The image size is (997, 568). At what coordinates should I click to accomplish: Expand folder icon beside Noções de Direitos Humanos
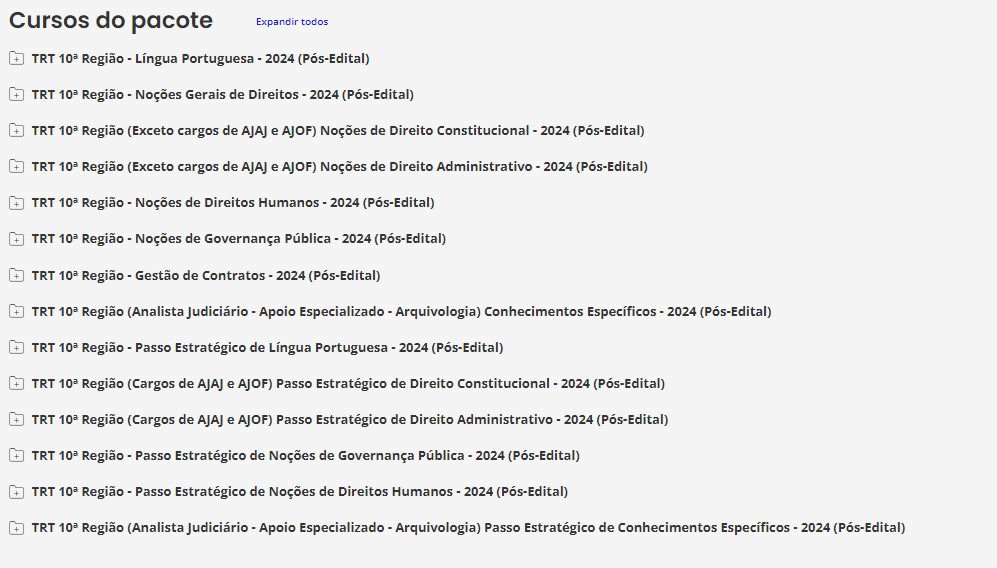point(16,203)
